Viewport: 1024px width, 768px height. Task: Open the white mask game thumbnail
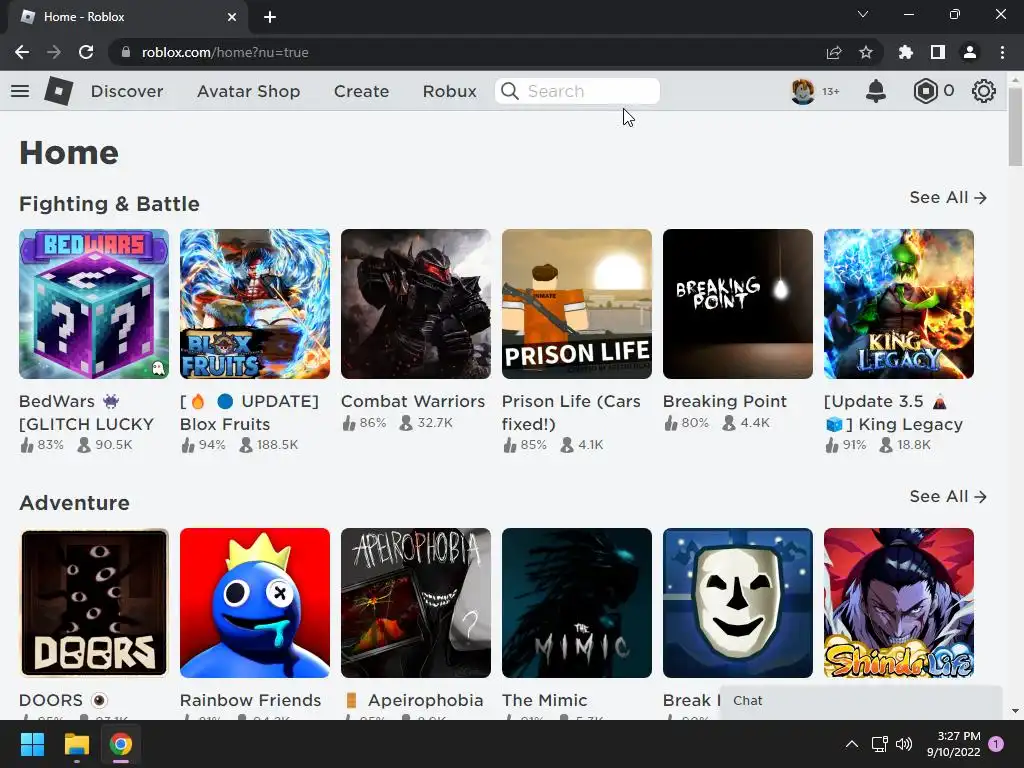point(738,603)
